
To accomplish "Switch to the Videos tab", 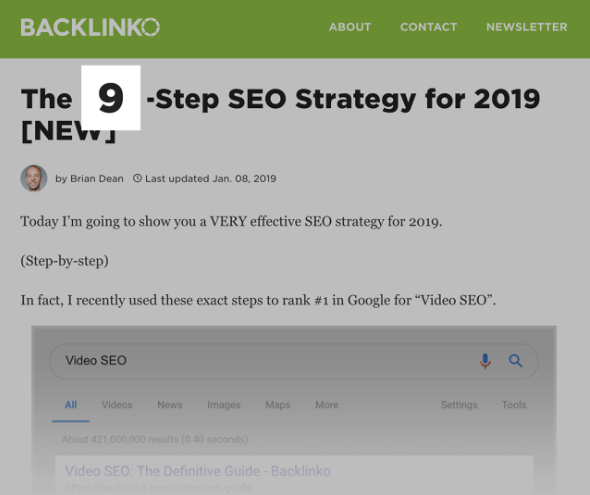I will point(117,405).
